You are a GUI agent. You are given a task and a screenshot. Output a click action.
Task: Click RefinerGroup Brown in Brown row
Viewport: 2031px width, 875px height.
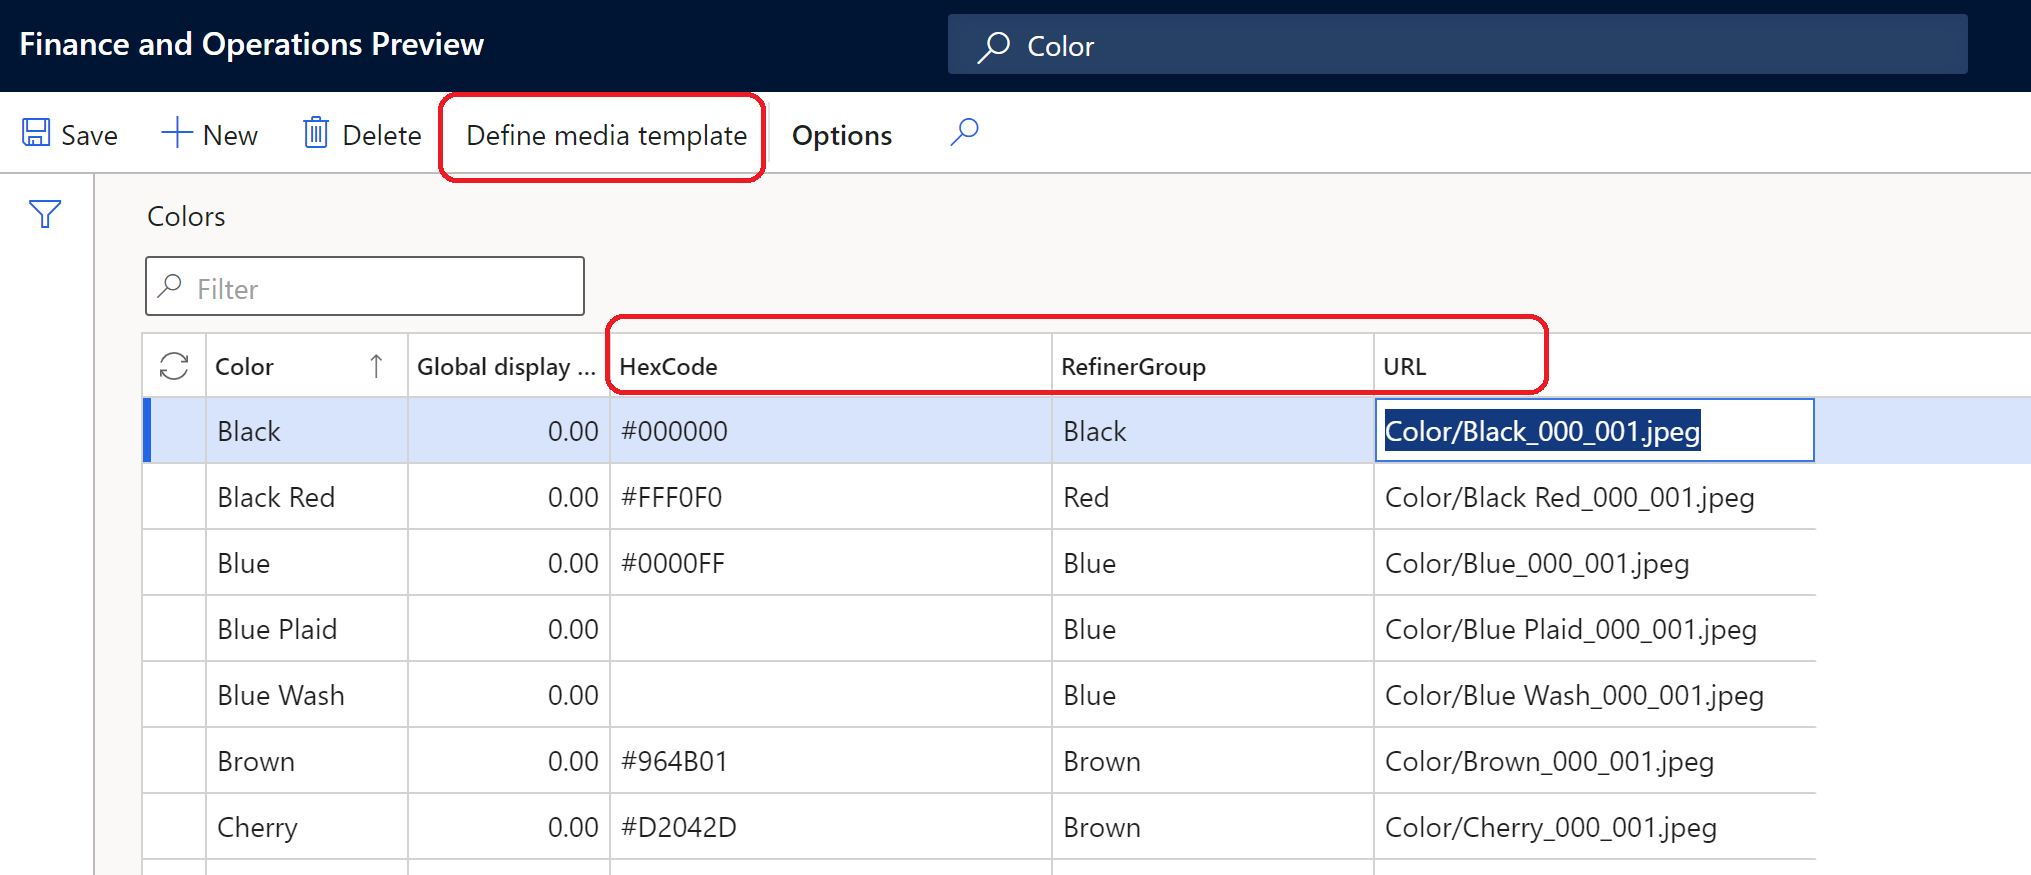point(1213,761)
